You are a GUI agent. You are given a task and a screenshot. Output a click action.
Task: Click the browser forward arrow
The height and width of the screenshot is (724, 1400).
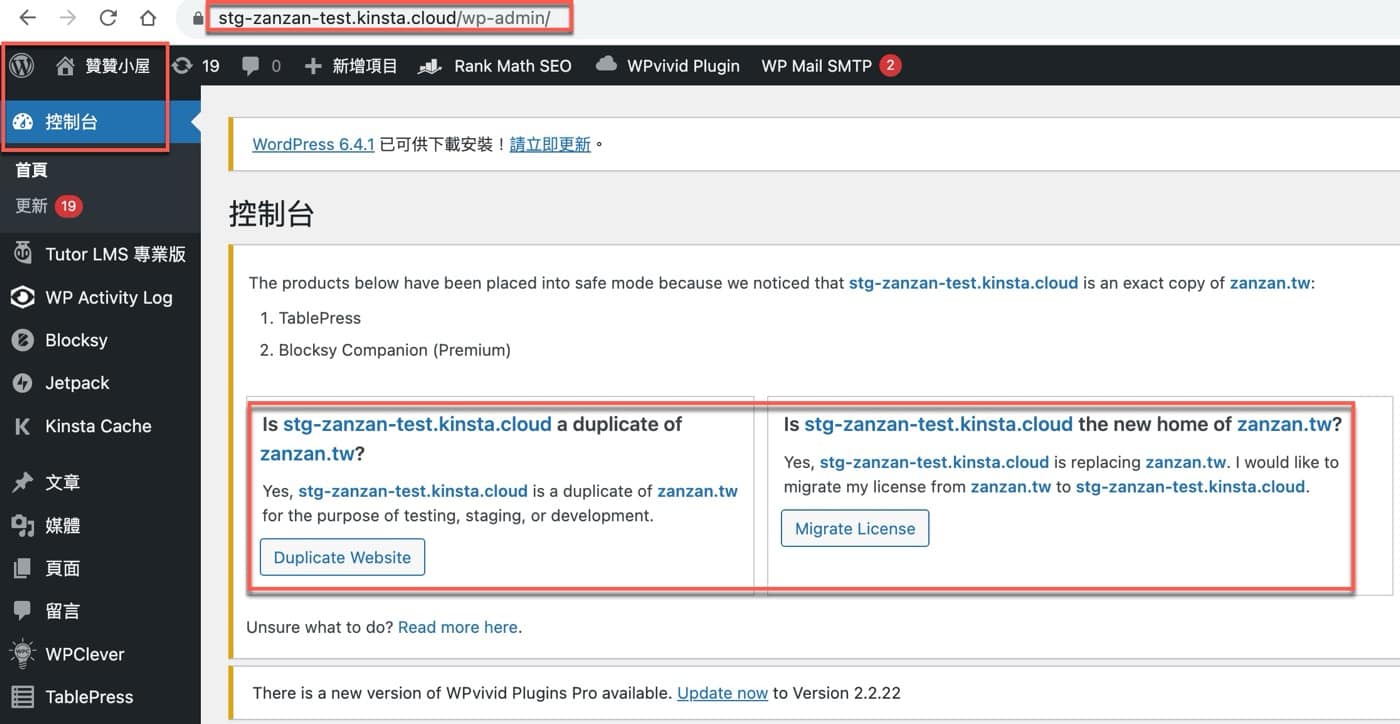click(x=68, y=18)
